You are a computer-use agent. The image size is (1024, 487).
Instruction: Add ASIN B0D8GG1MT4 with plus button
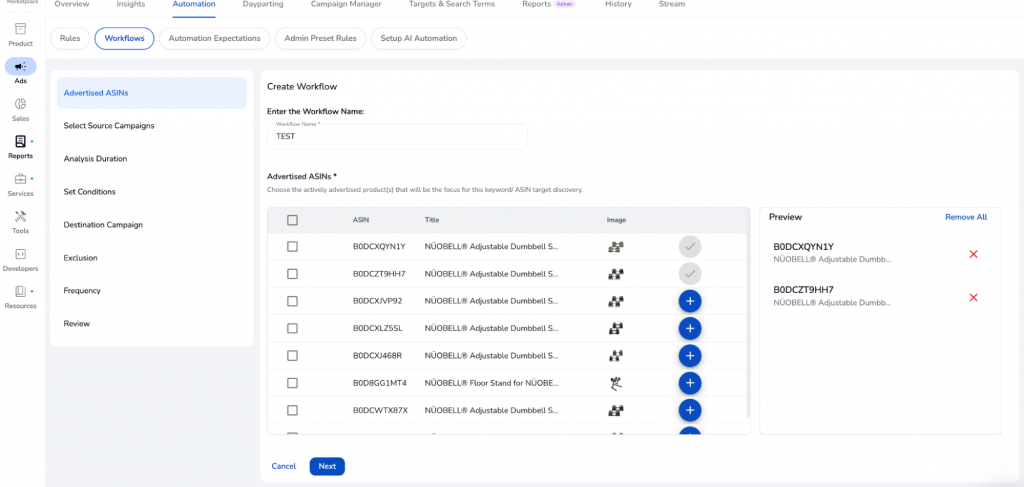690,383
